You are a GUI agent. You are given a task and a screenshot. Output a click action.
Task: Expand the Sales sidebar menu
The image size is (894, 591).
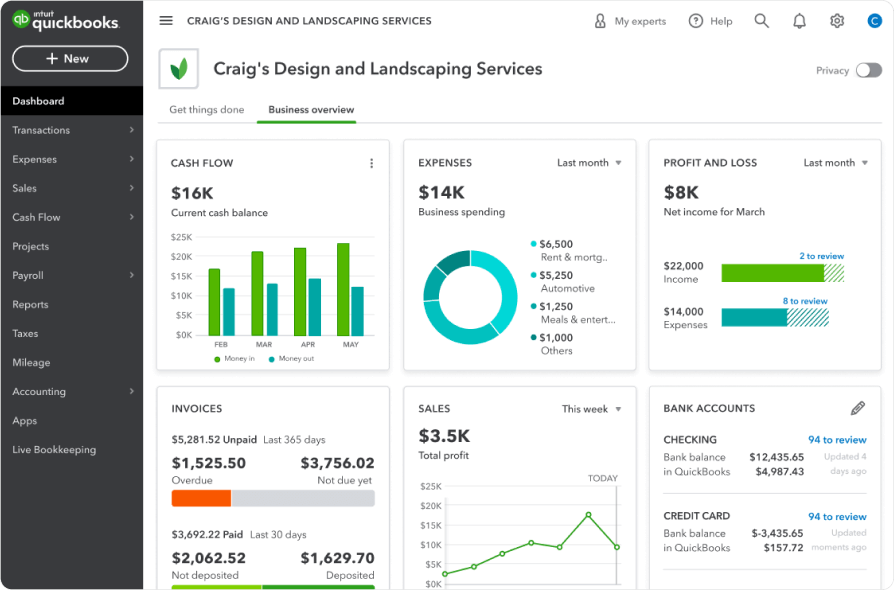pos(72,188)
